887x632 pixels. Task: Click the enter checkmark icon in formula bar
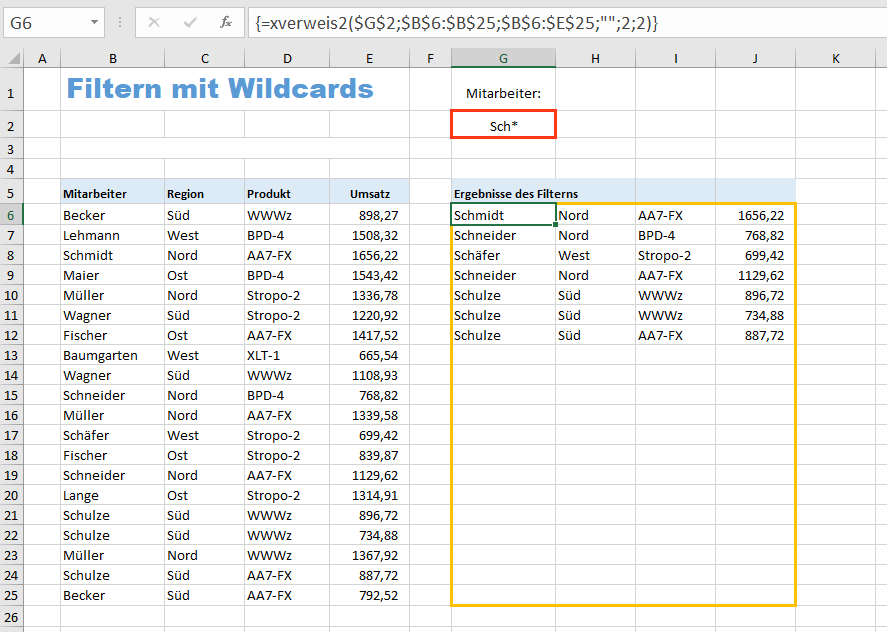tap(190, 23)
